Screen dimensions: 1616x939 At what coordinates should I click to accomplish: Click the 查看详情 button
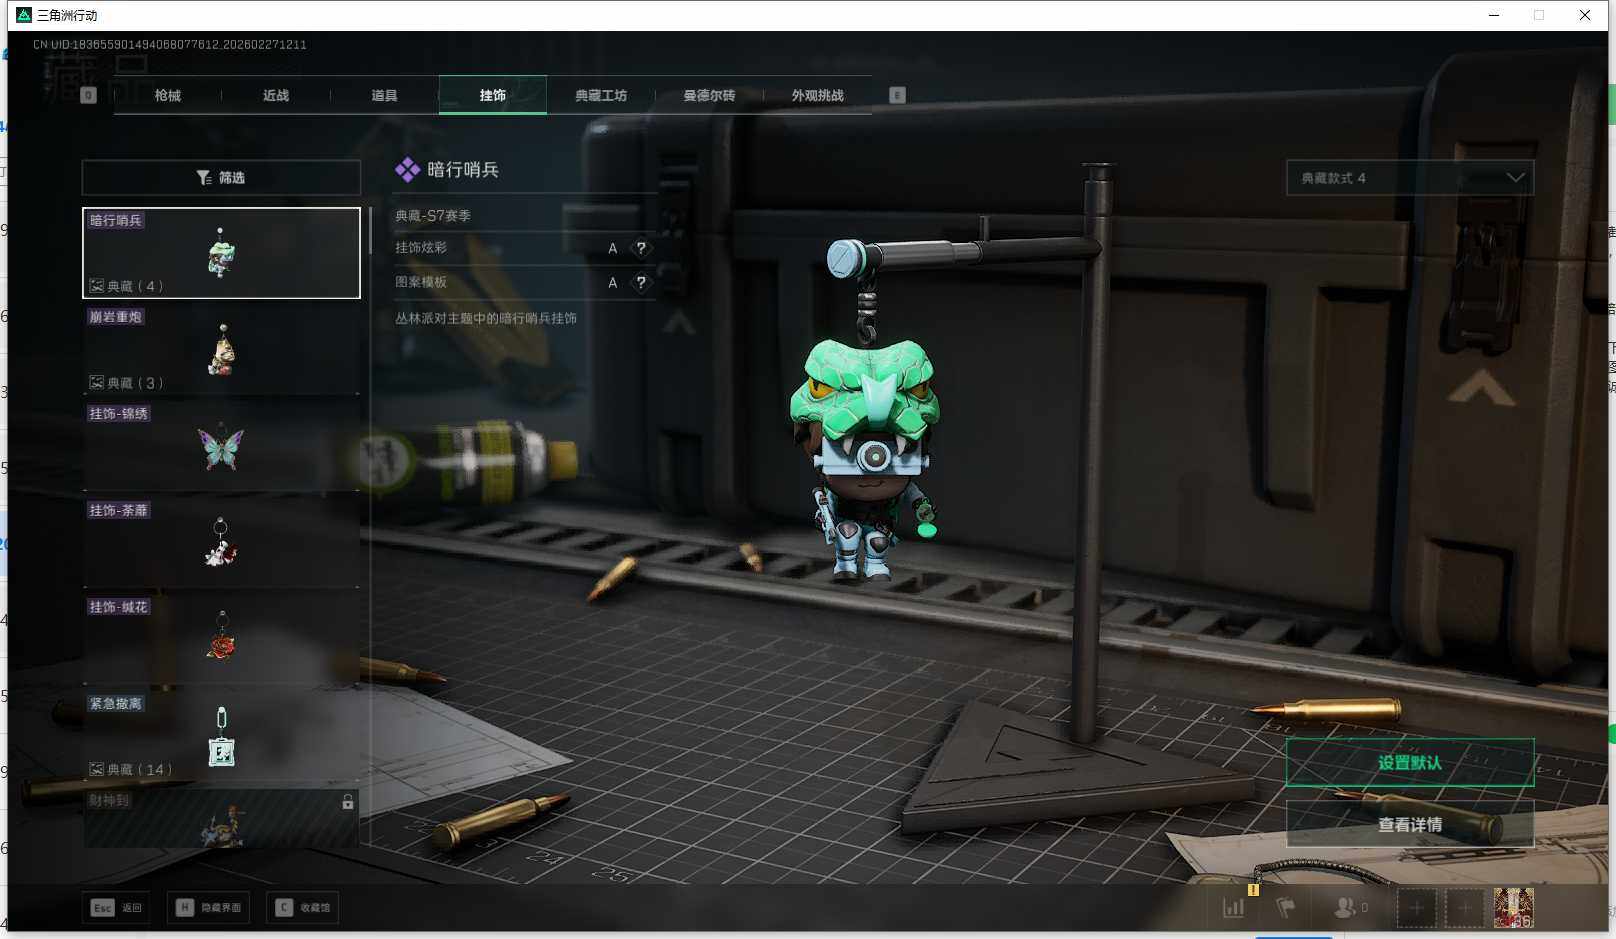coord(1409,824)
